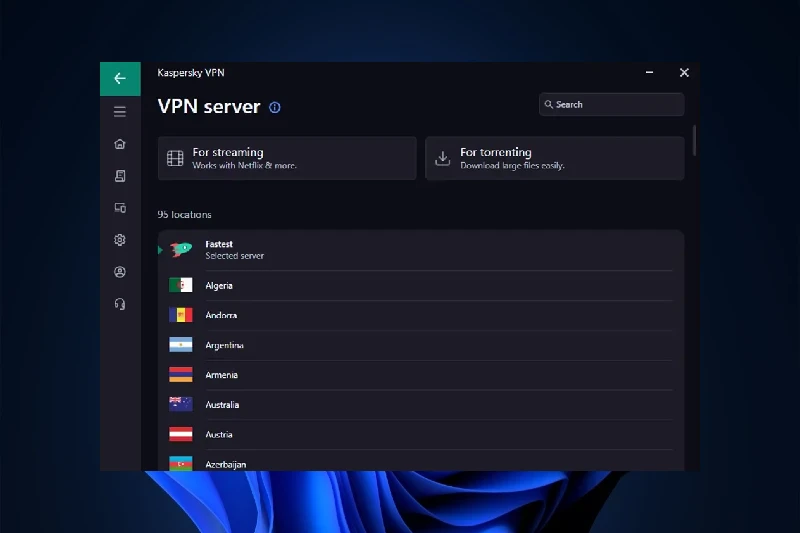Click the Argentina flag icon
Screen dimensions: 800x533
(181, 345)
